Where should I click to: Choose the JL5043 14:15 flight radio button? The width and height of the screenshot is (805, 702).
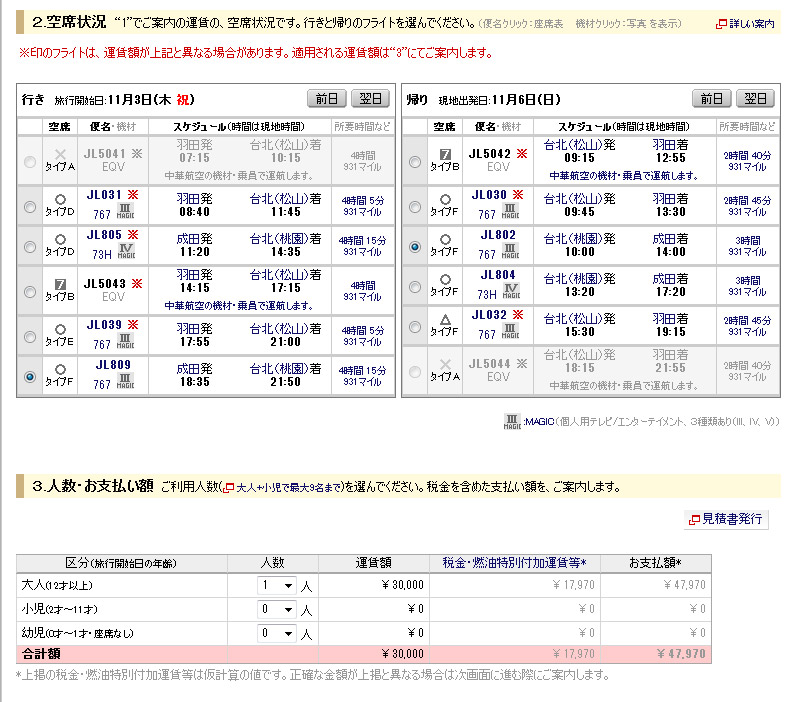pos(30,292)
